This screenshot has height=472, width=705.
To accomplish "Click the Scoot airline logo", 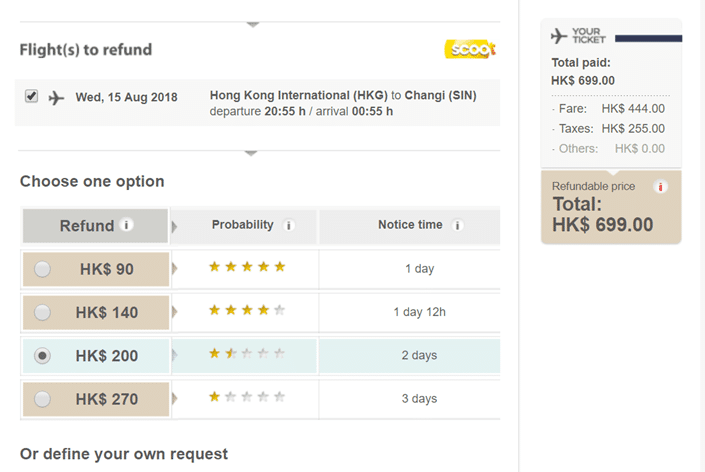I will point(469,49).
